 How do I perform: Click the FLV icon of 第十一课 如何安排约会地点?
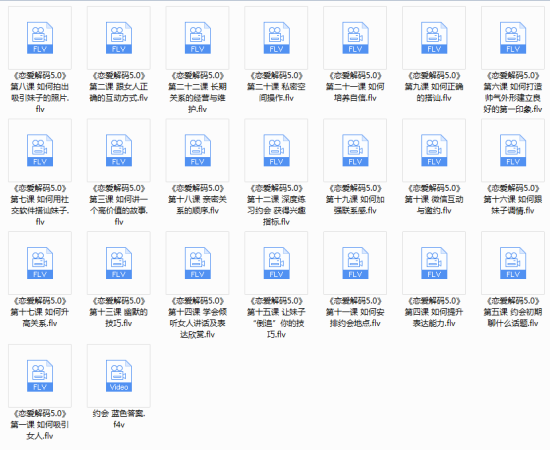click(x=355, y=263)
